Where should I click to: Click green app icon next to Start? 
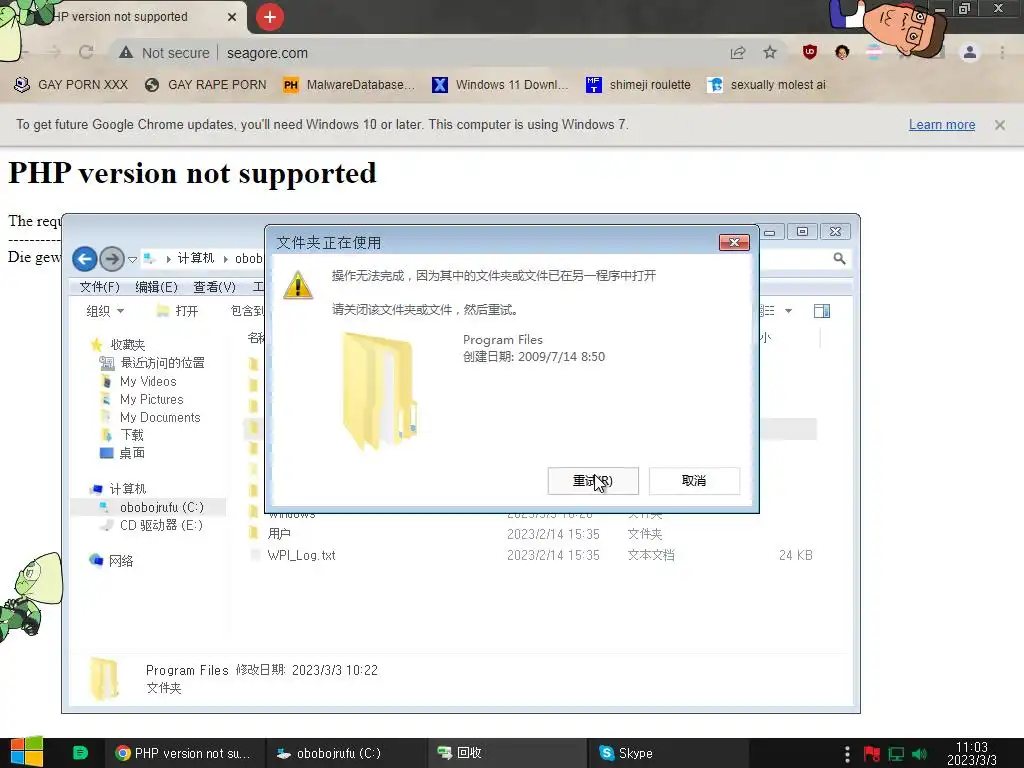tap(80, 753)
